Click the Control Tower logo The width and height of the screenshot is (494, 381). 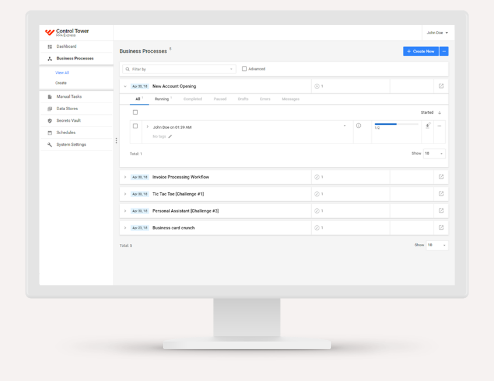pos(67,32)
